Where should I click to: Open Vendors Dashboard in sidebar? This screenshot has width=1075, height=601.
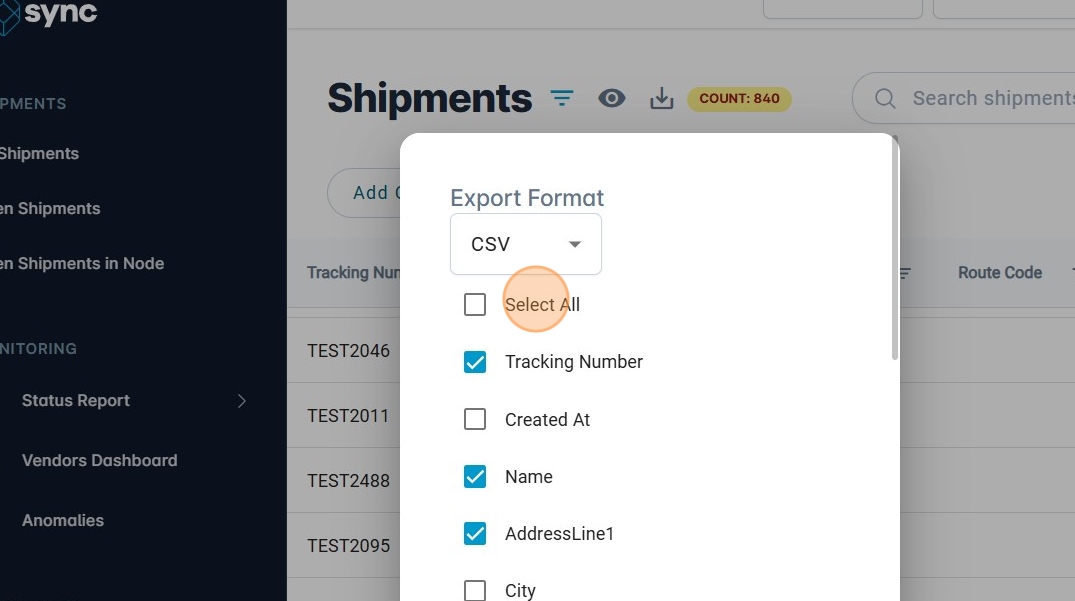(100, 461)
